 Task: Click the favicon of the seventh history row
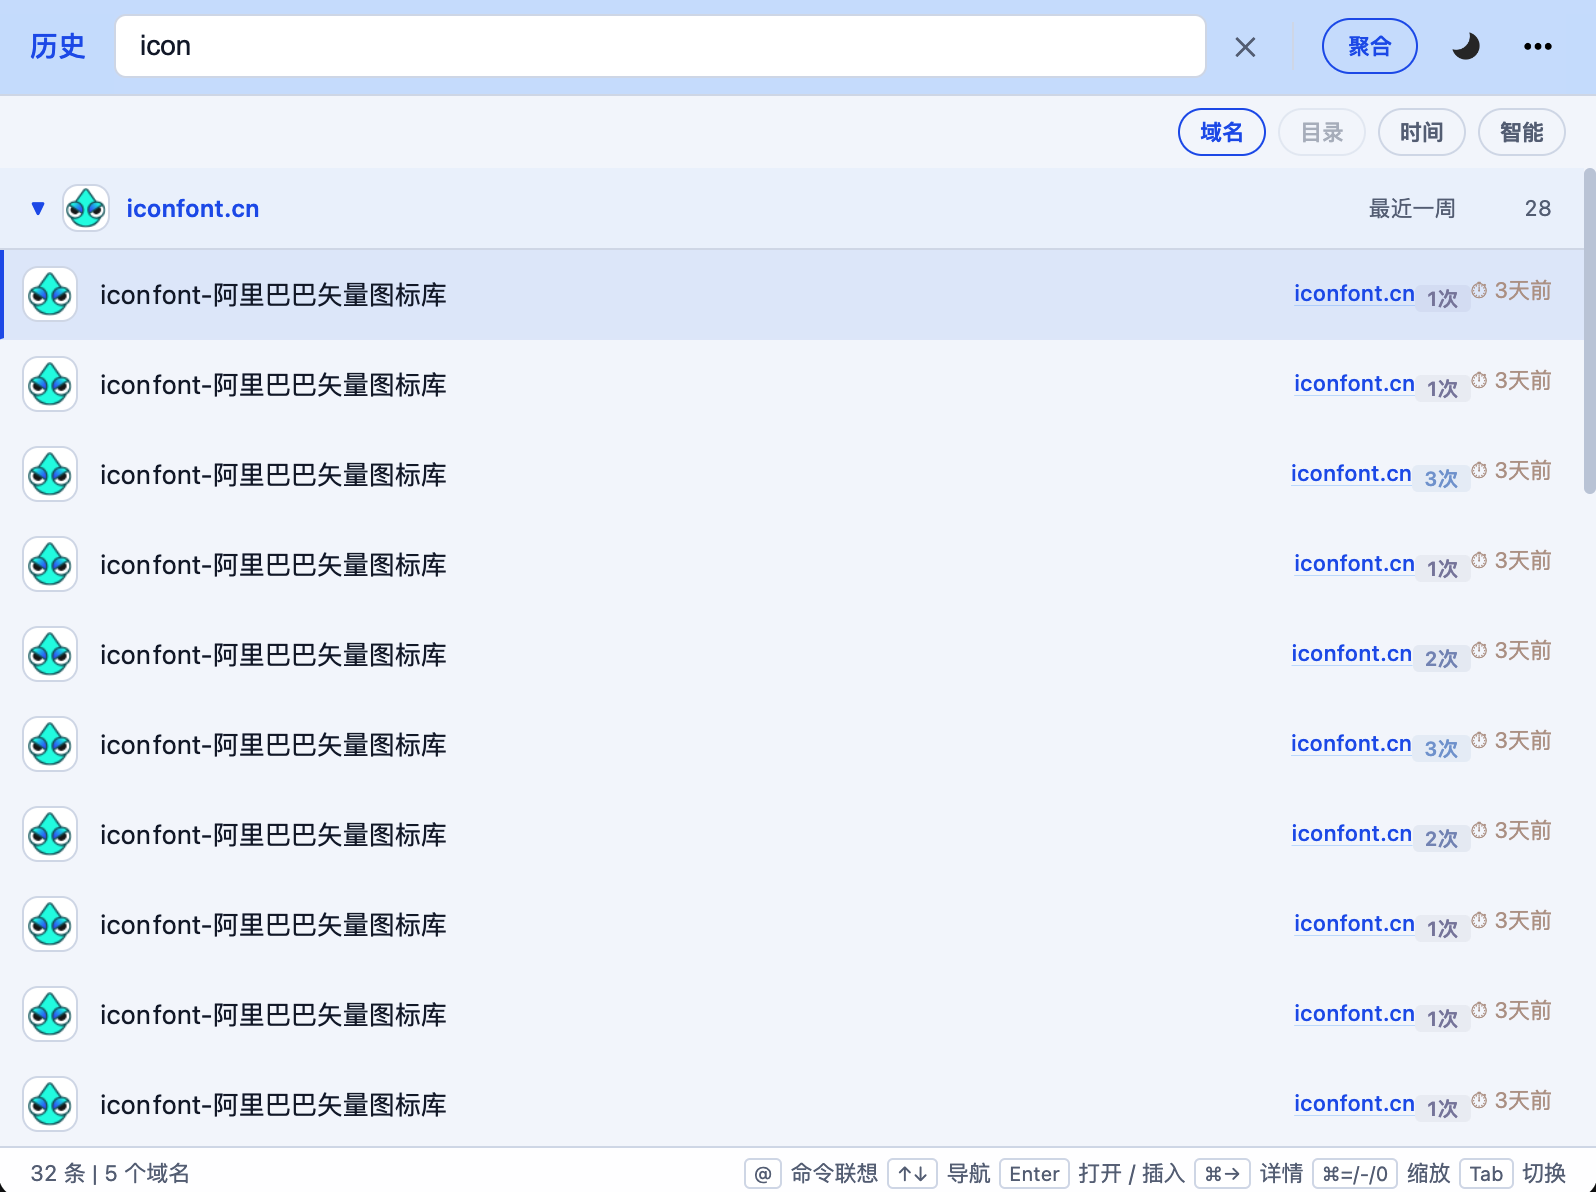(x=50, y=834)
